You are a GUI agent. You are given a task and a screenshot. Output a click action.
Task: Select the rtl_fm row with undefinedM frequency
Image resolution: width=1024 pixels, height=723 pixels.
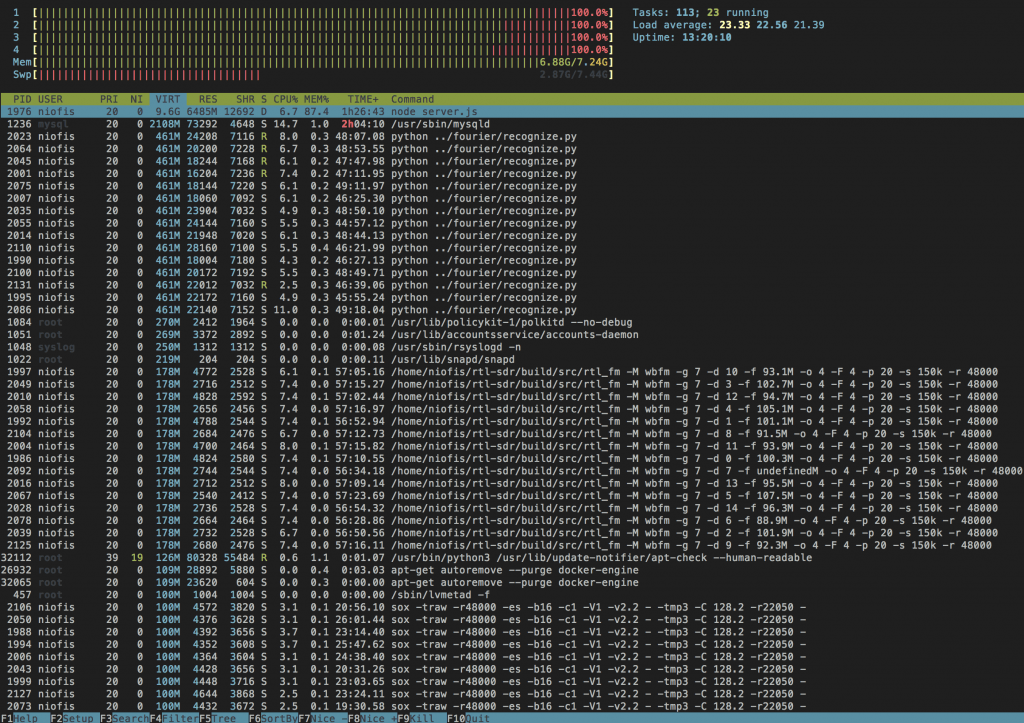click(512, 472)
